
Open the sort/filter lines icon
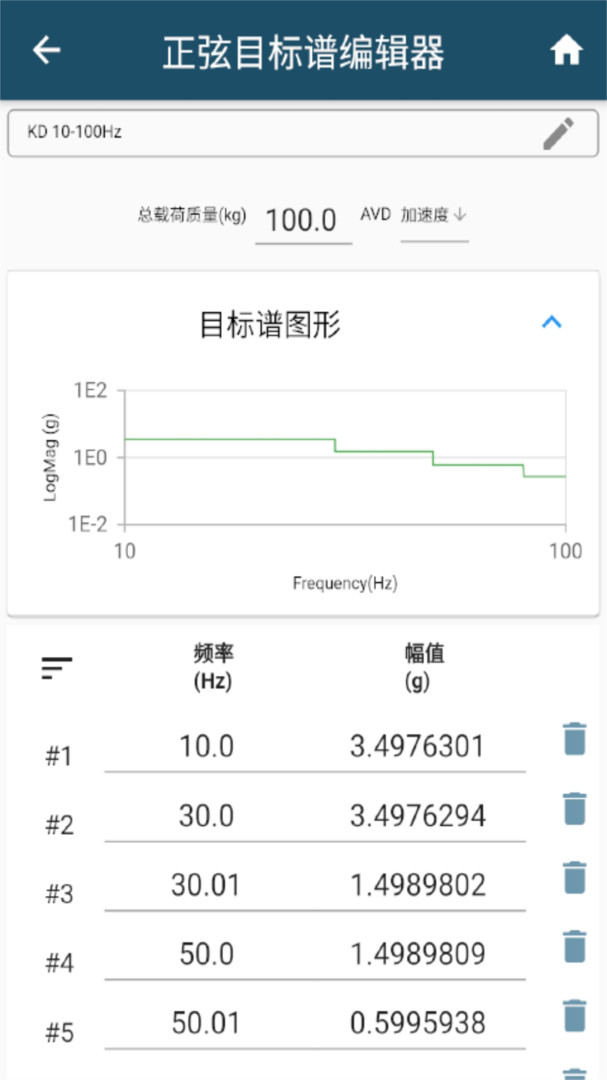[x=56, y=668]
